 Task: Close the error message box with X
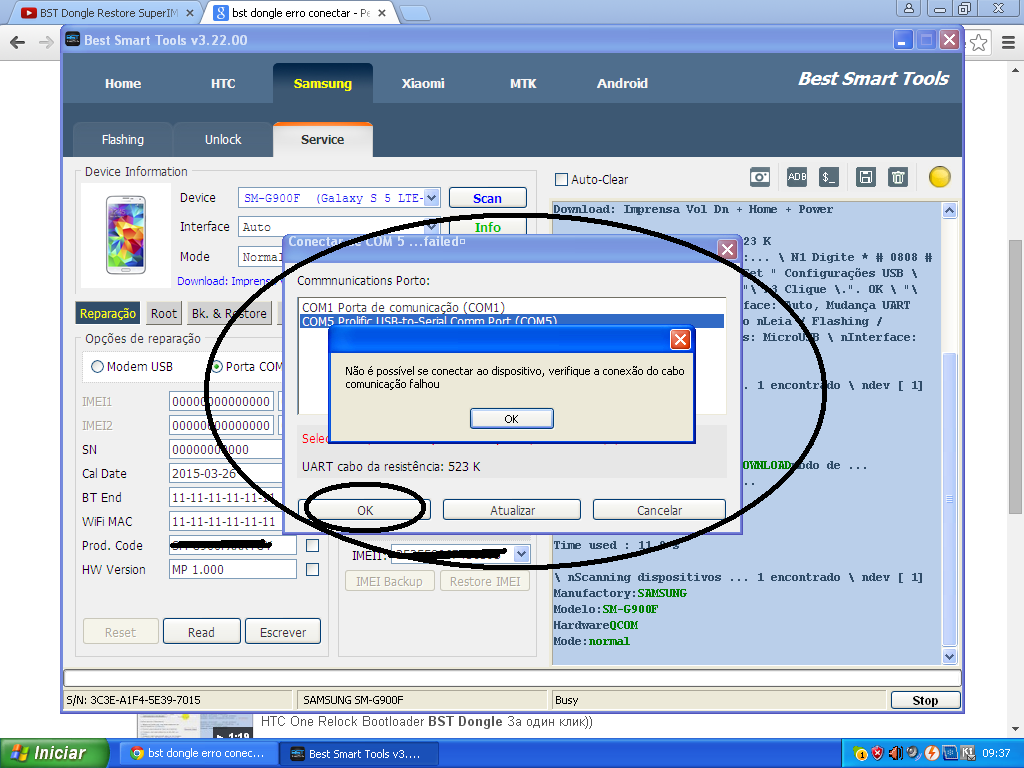[680, 340]
